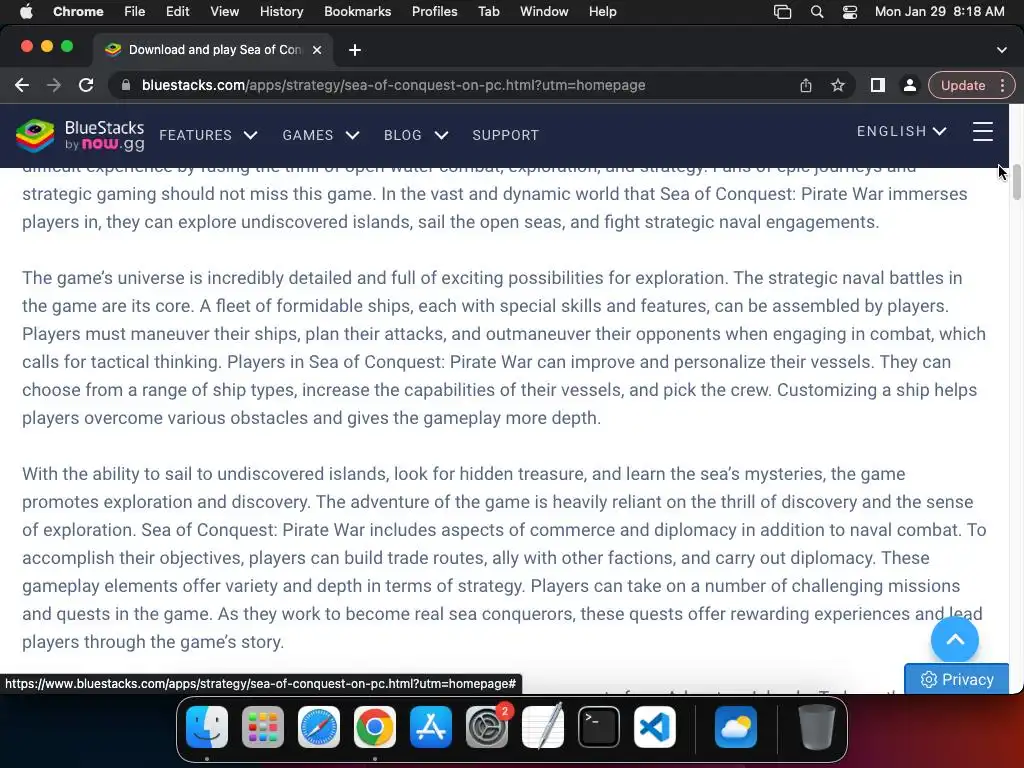Click the BlueStacks logo in the header
The height and width of the screenshot is (768, 1024).
click(80, 135)
